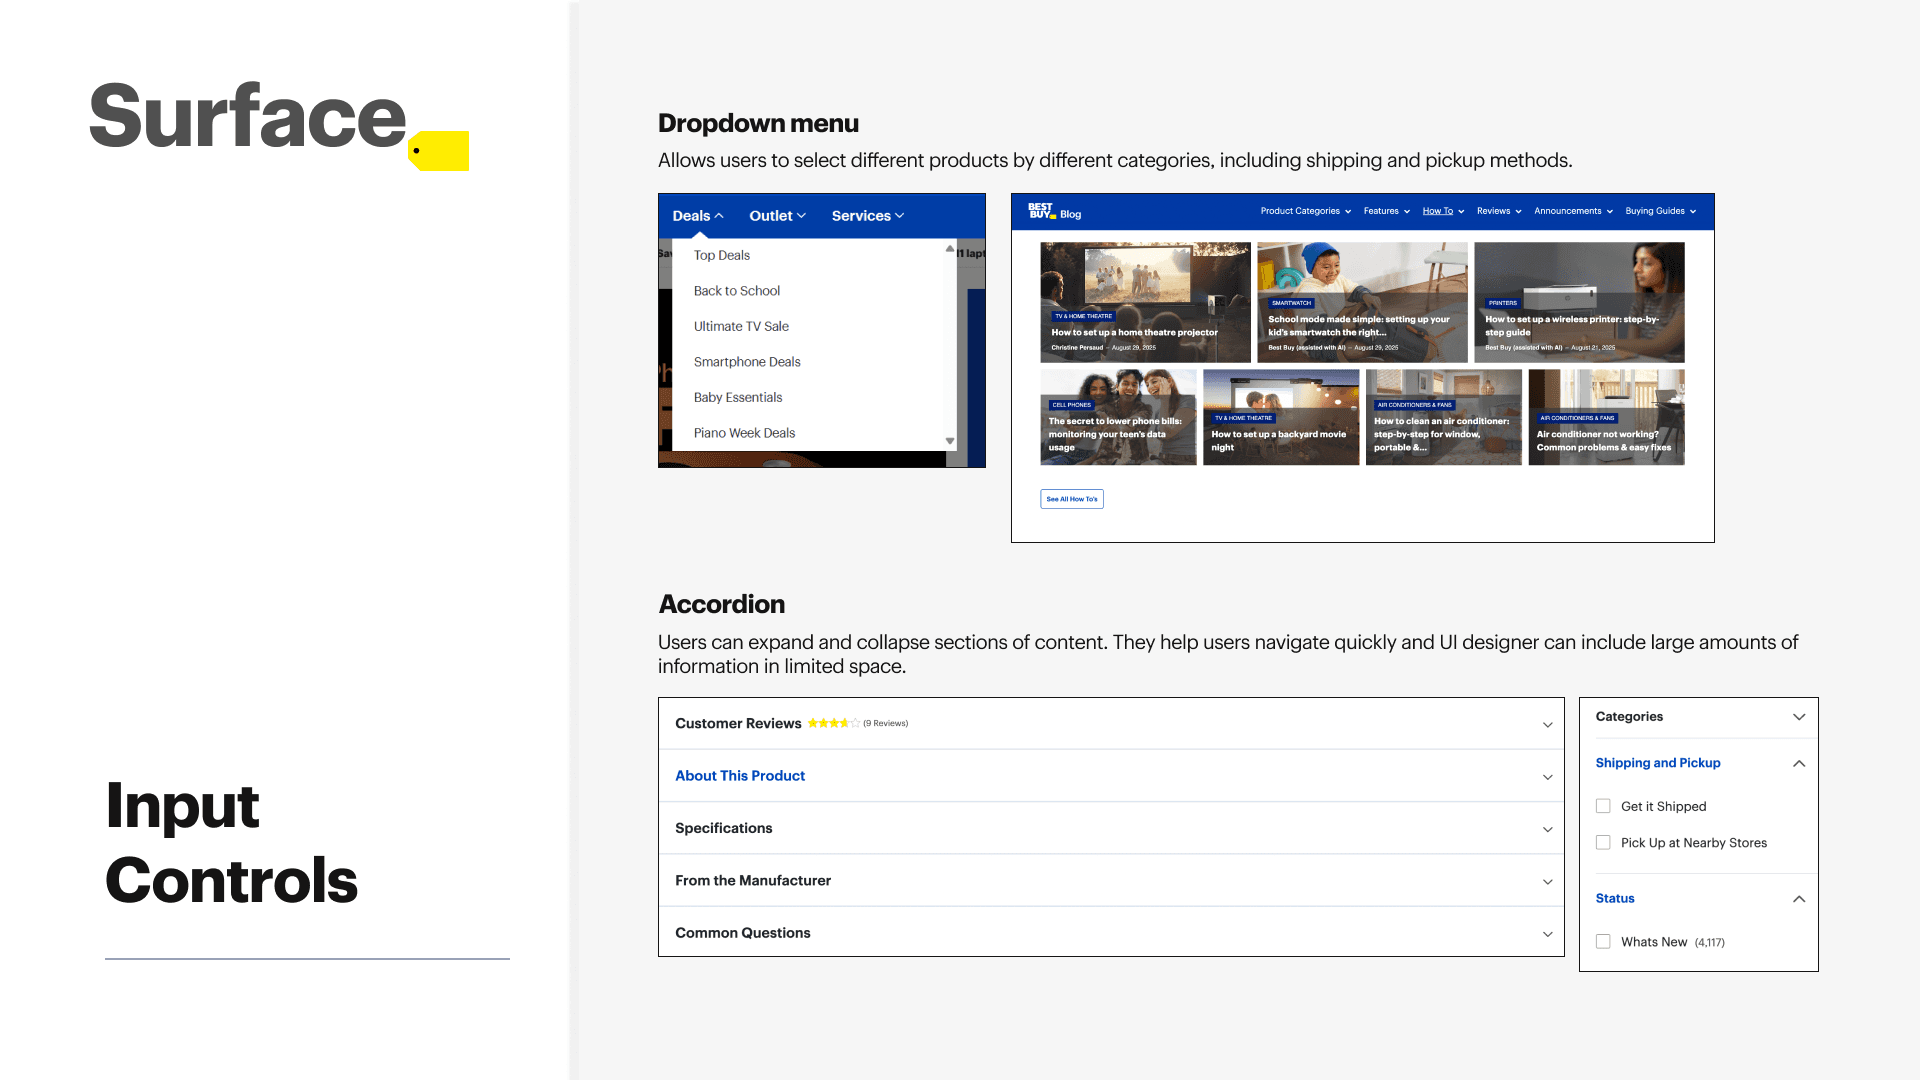Collapse Shipping and Pickup chevron
This screenshot has width=1920, height=1080.
click(x=1799, y=764)
